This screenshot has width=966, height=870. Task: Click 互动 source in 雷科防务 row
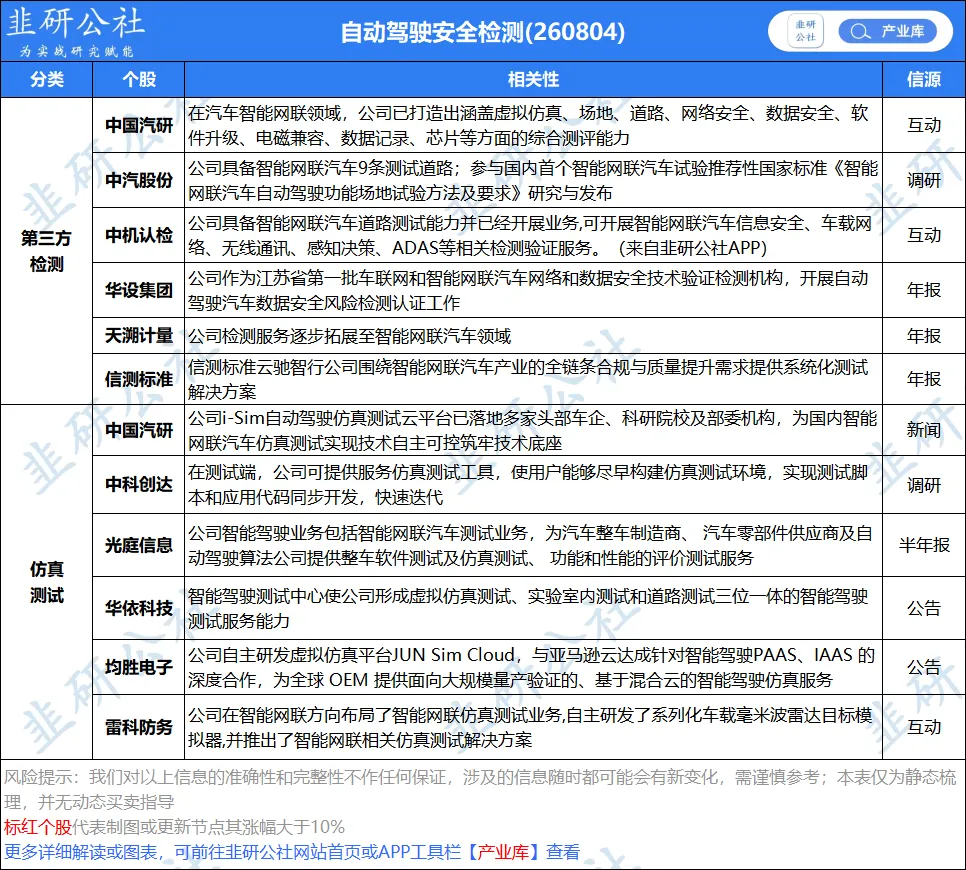coord(923,727)
